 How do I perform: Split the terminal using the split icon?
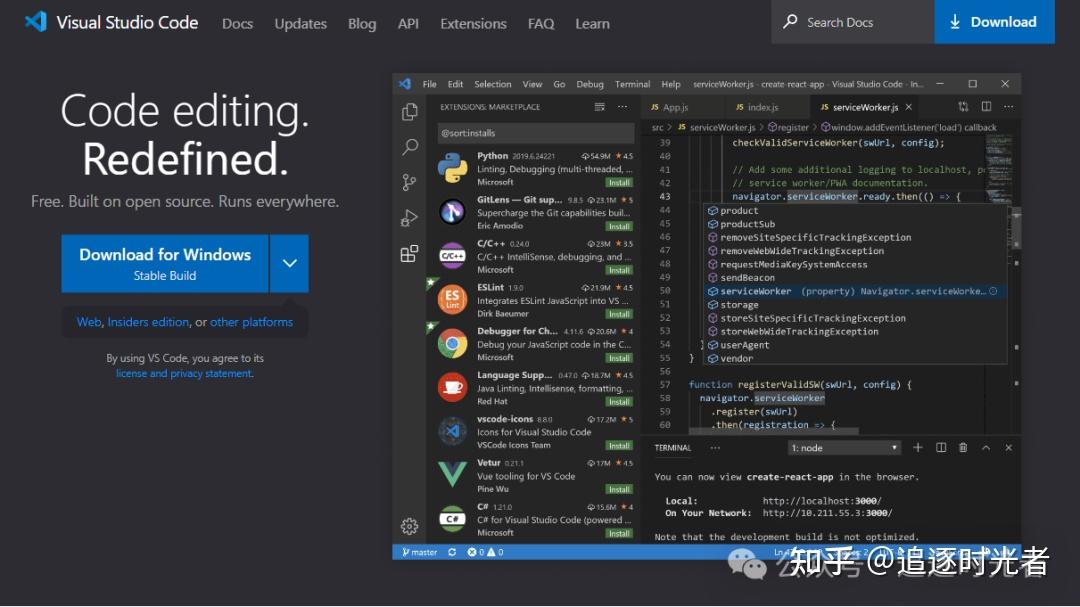click(940, 447)
